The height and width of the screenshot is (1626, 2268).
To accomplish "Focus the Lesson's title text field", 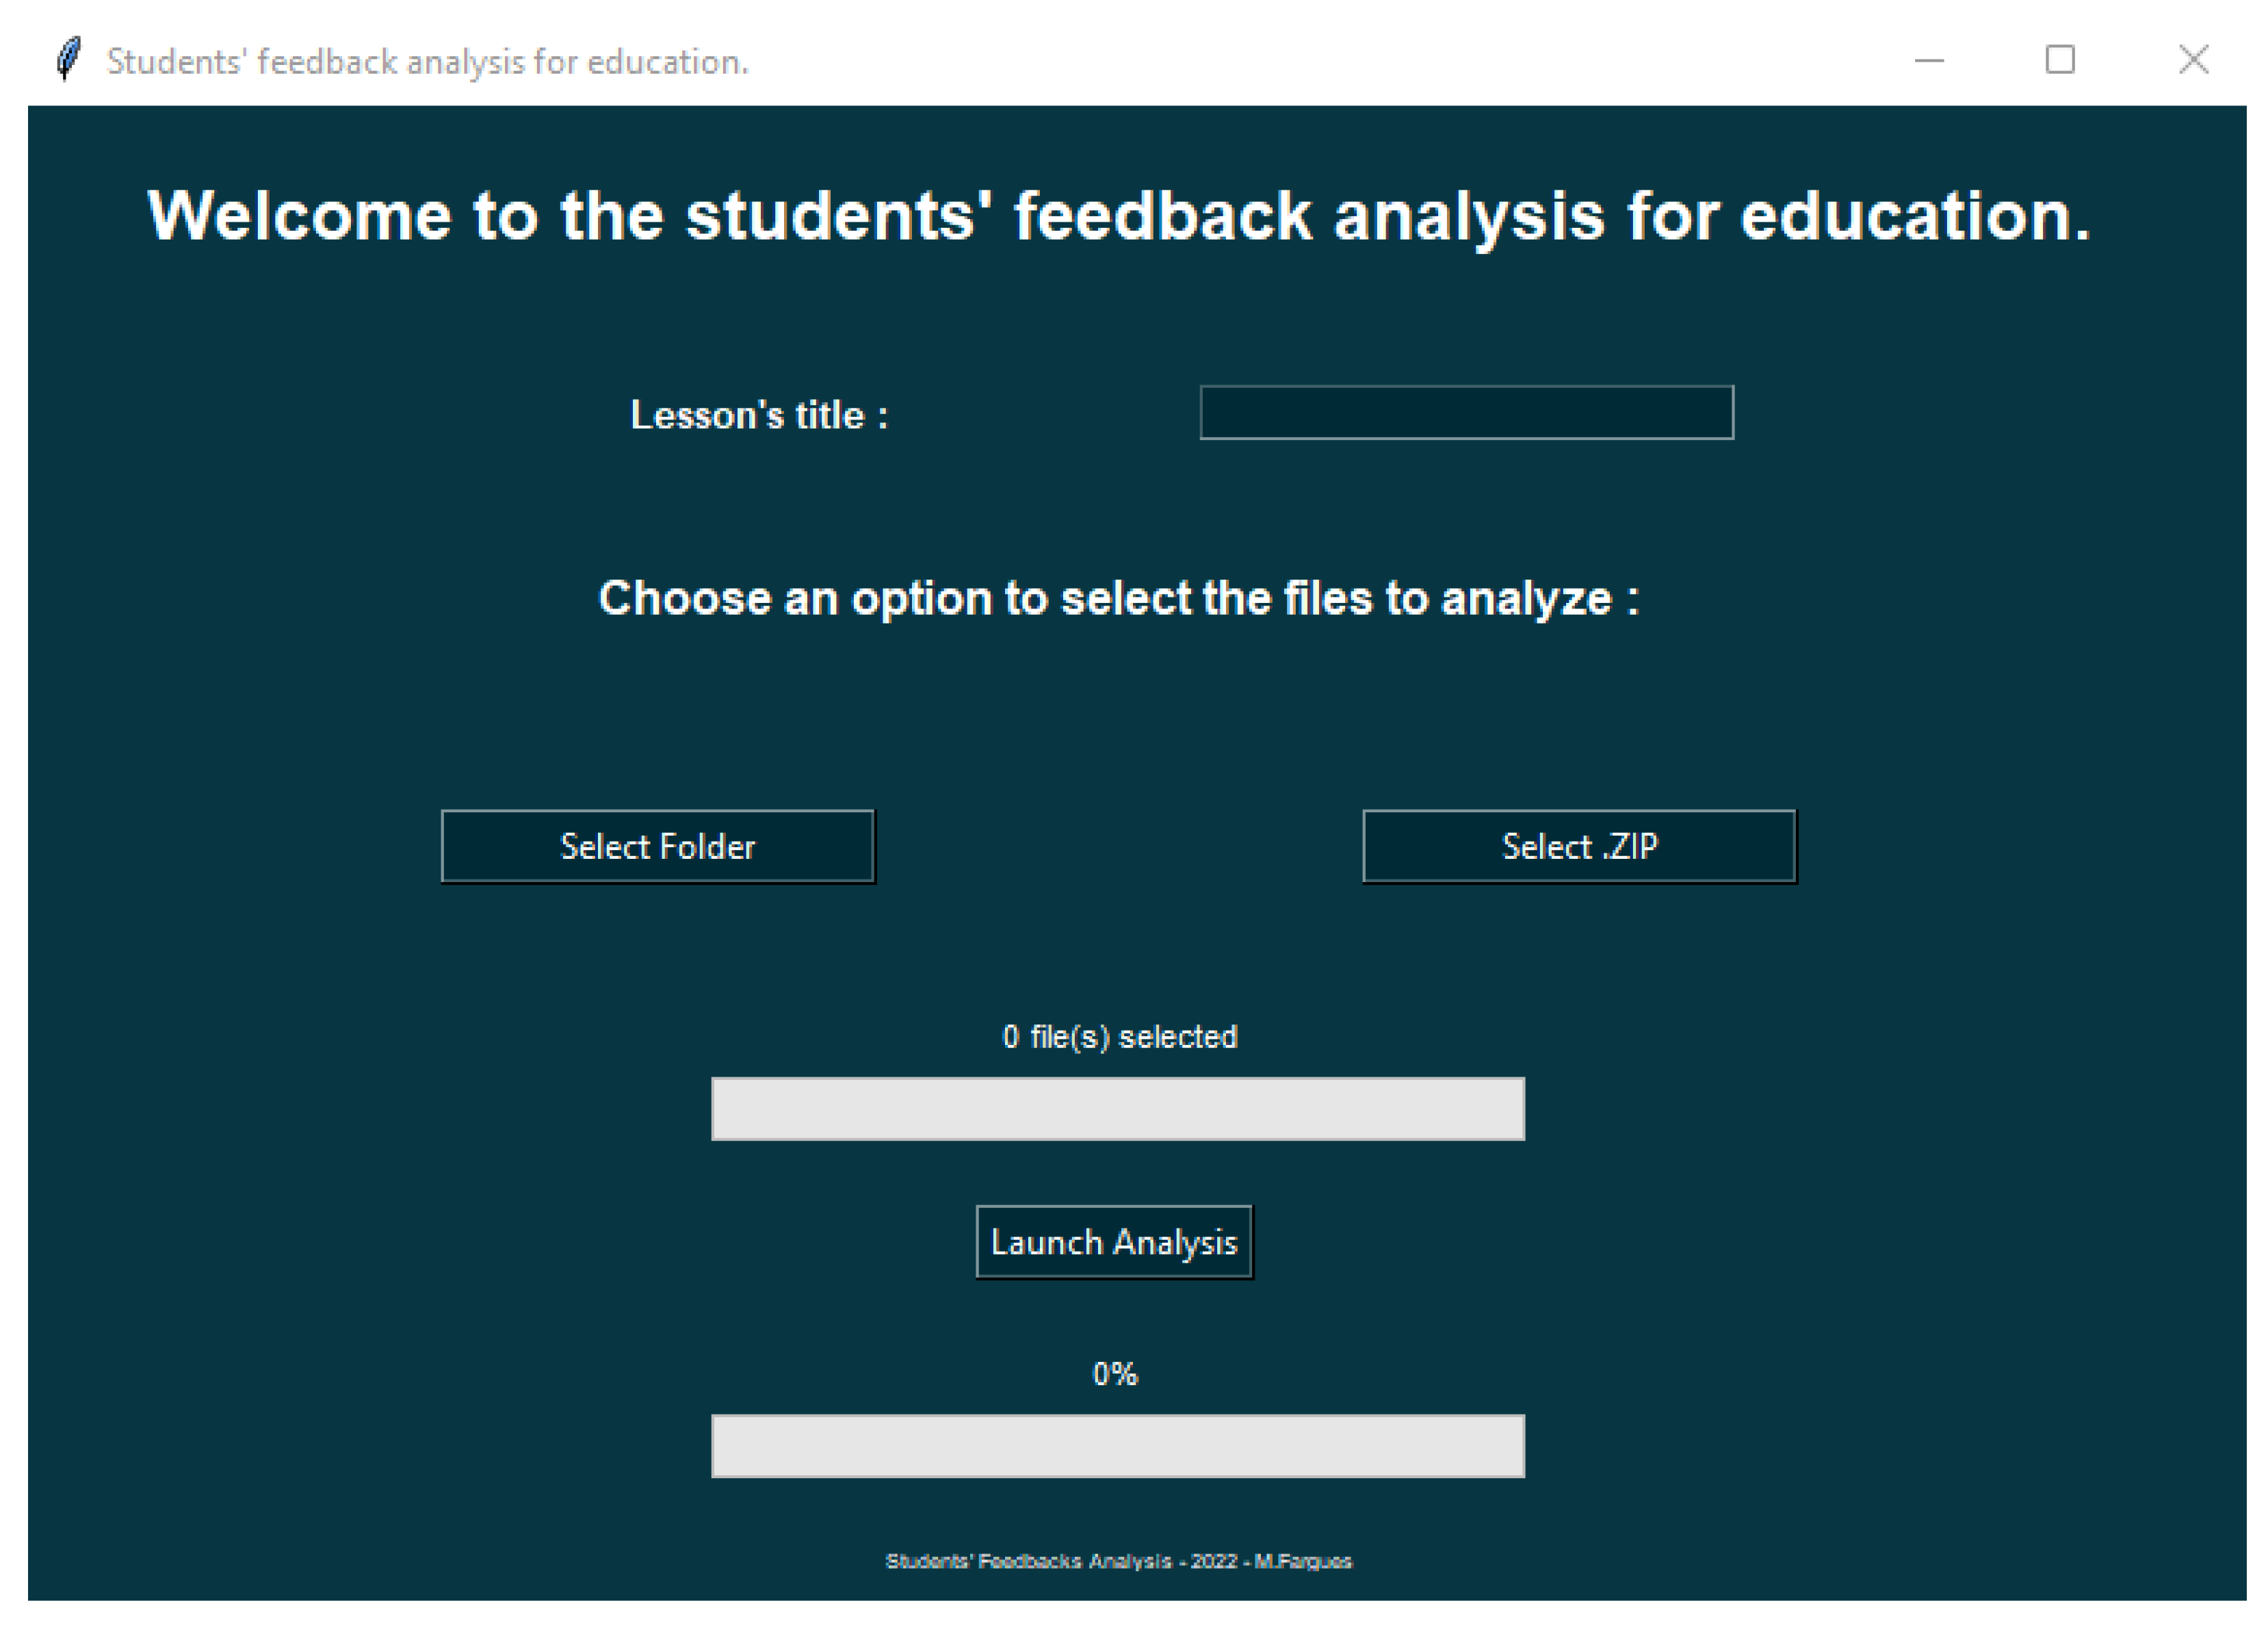I will click(1466, 412).
